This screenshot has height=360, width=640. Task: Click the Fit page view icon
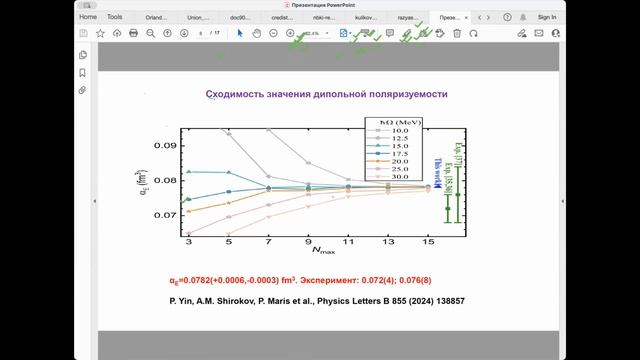[343, 33]
